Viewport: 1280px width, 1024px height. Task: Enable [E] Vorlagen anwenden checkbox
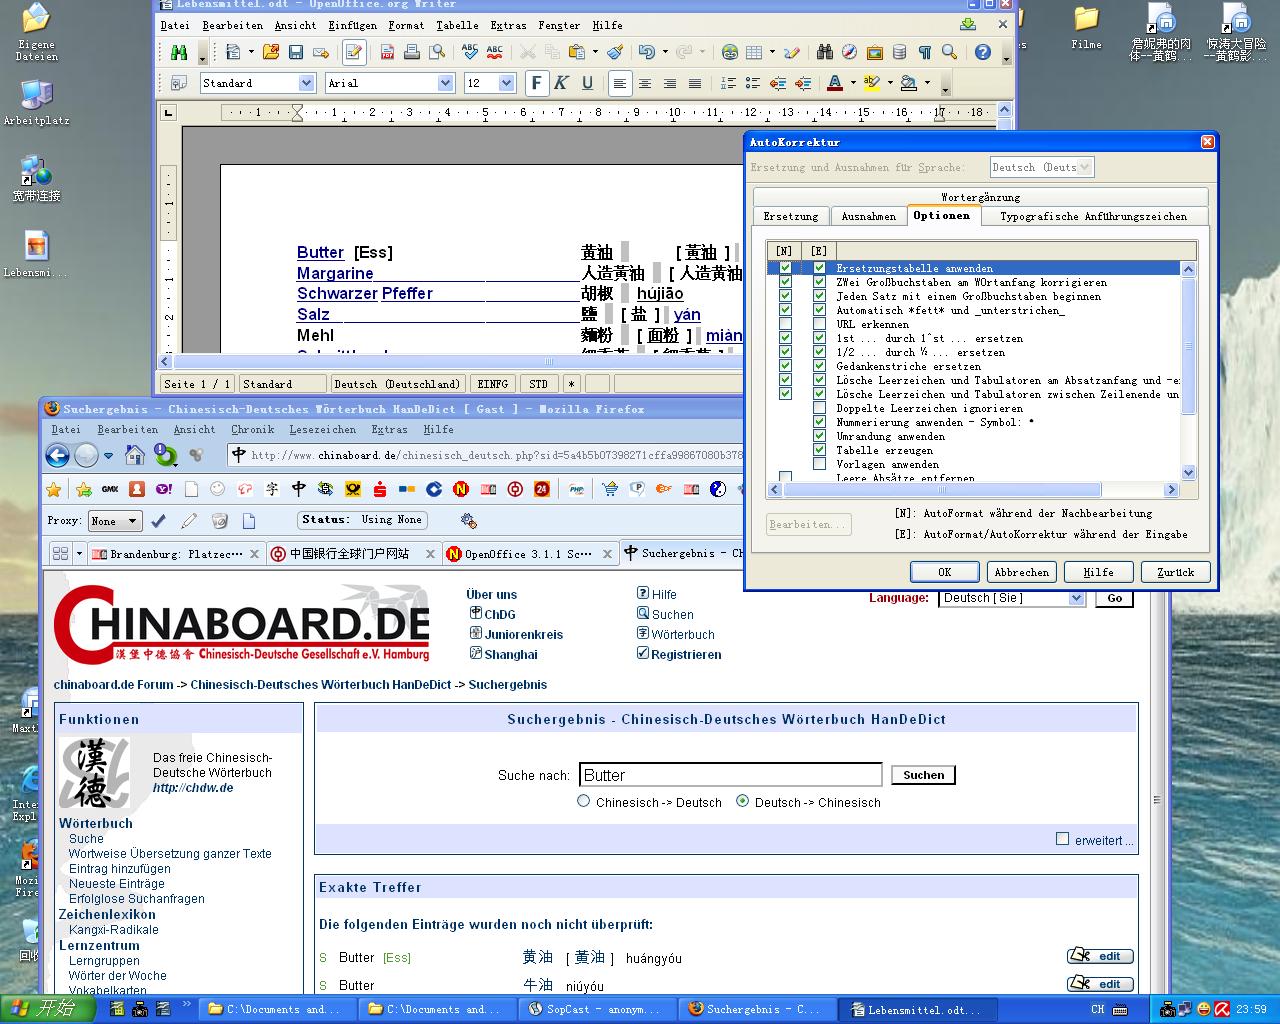(x=819, y=464)
